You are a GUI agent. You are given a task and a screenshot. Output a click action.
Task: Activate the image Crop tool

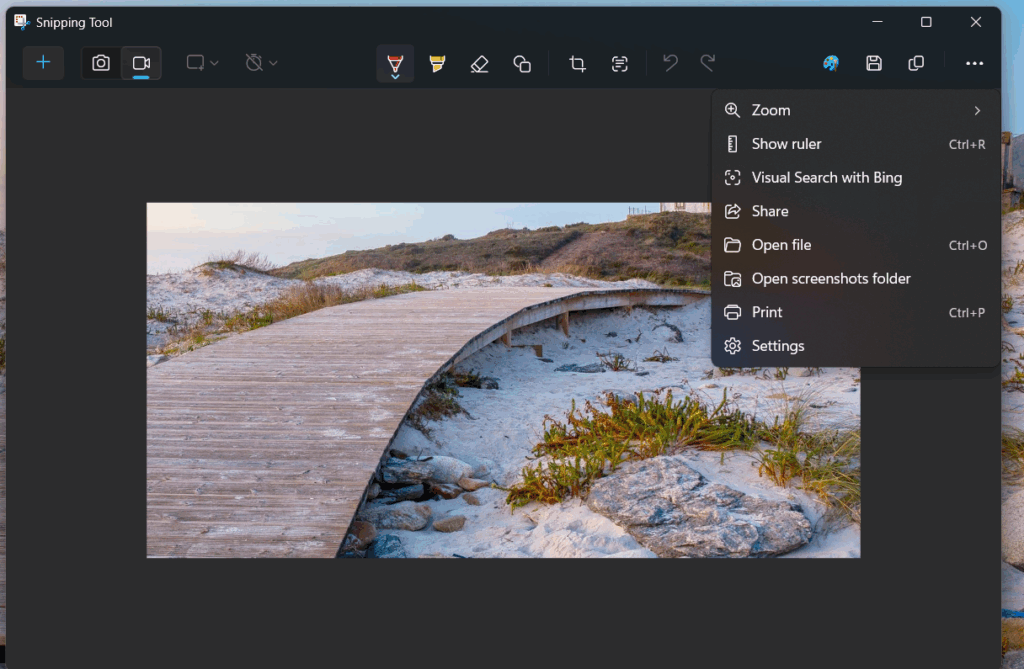[577, 64]
